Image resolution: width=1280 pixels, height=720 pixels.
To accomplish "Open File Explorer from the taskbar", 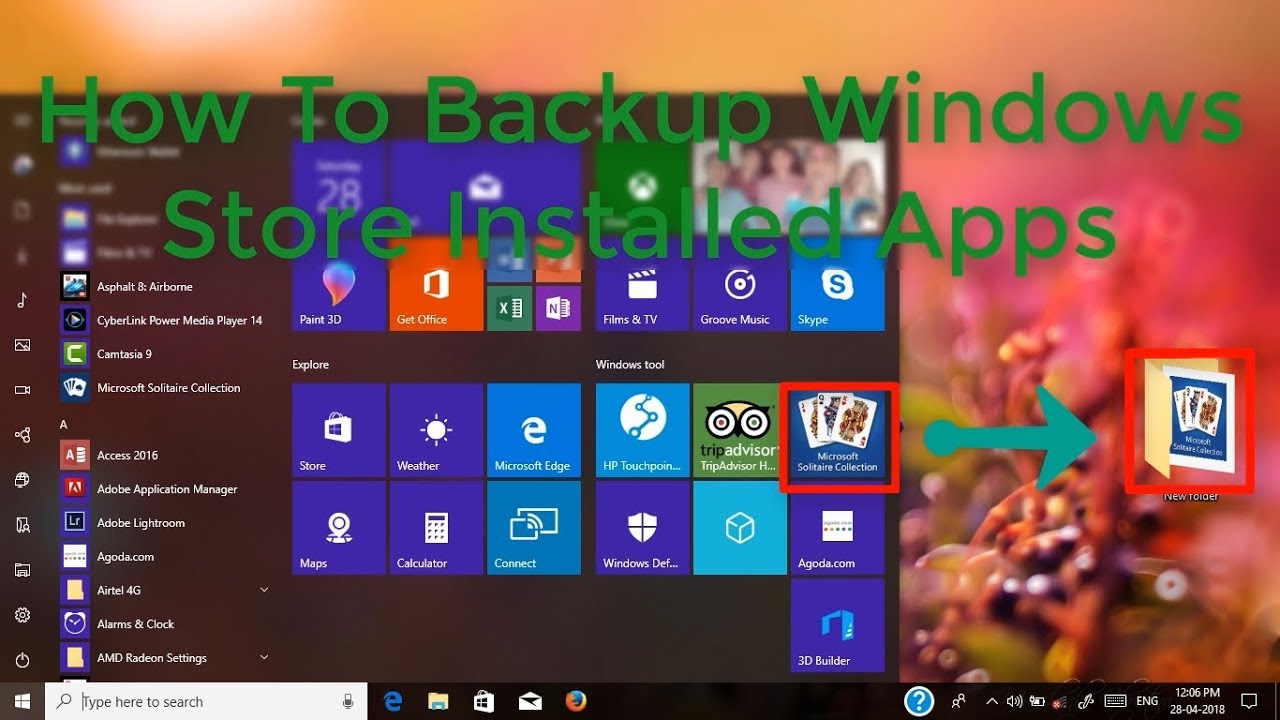I will [438, 702].
